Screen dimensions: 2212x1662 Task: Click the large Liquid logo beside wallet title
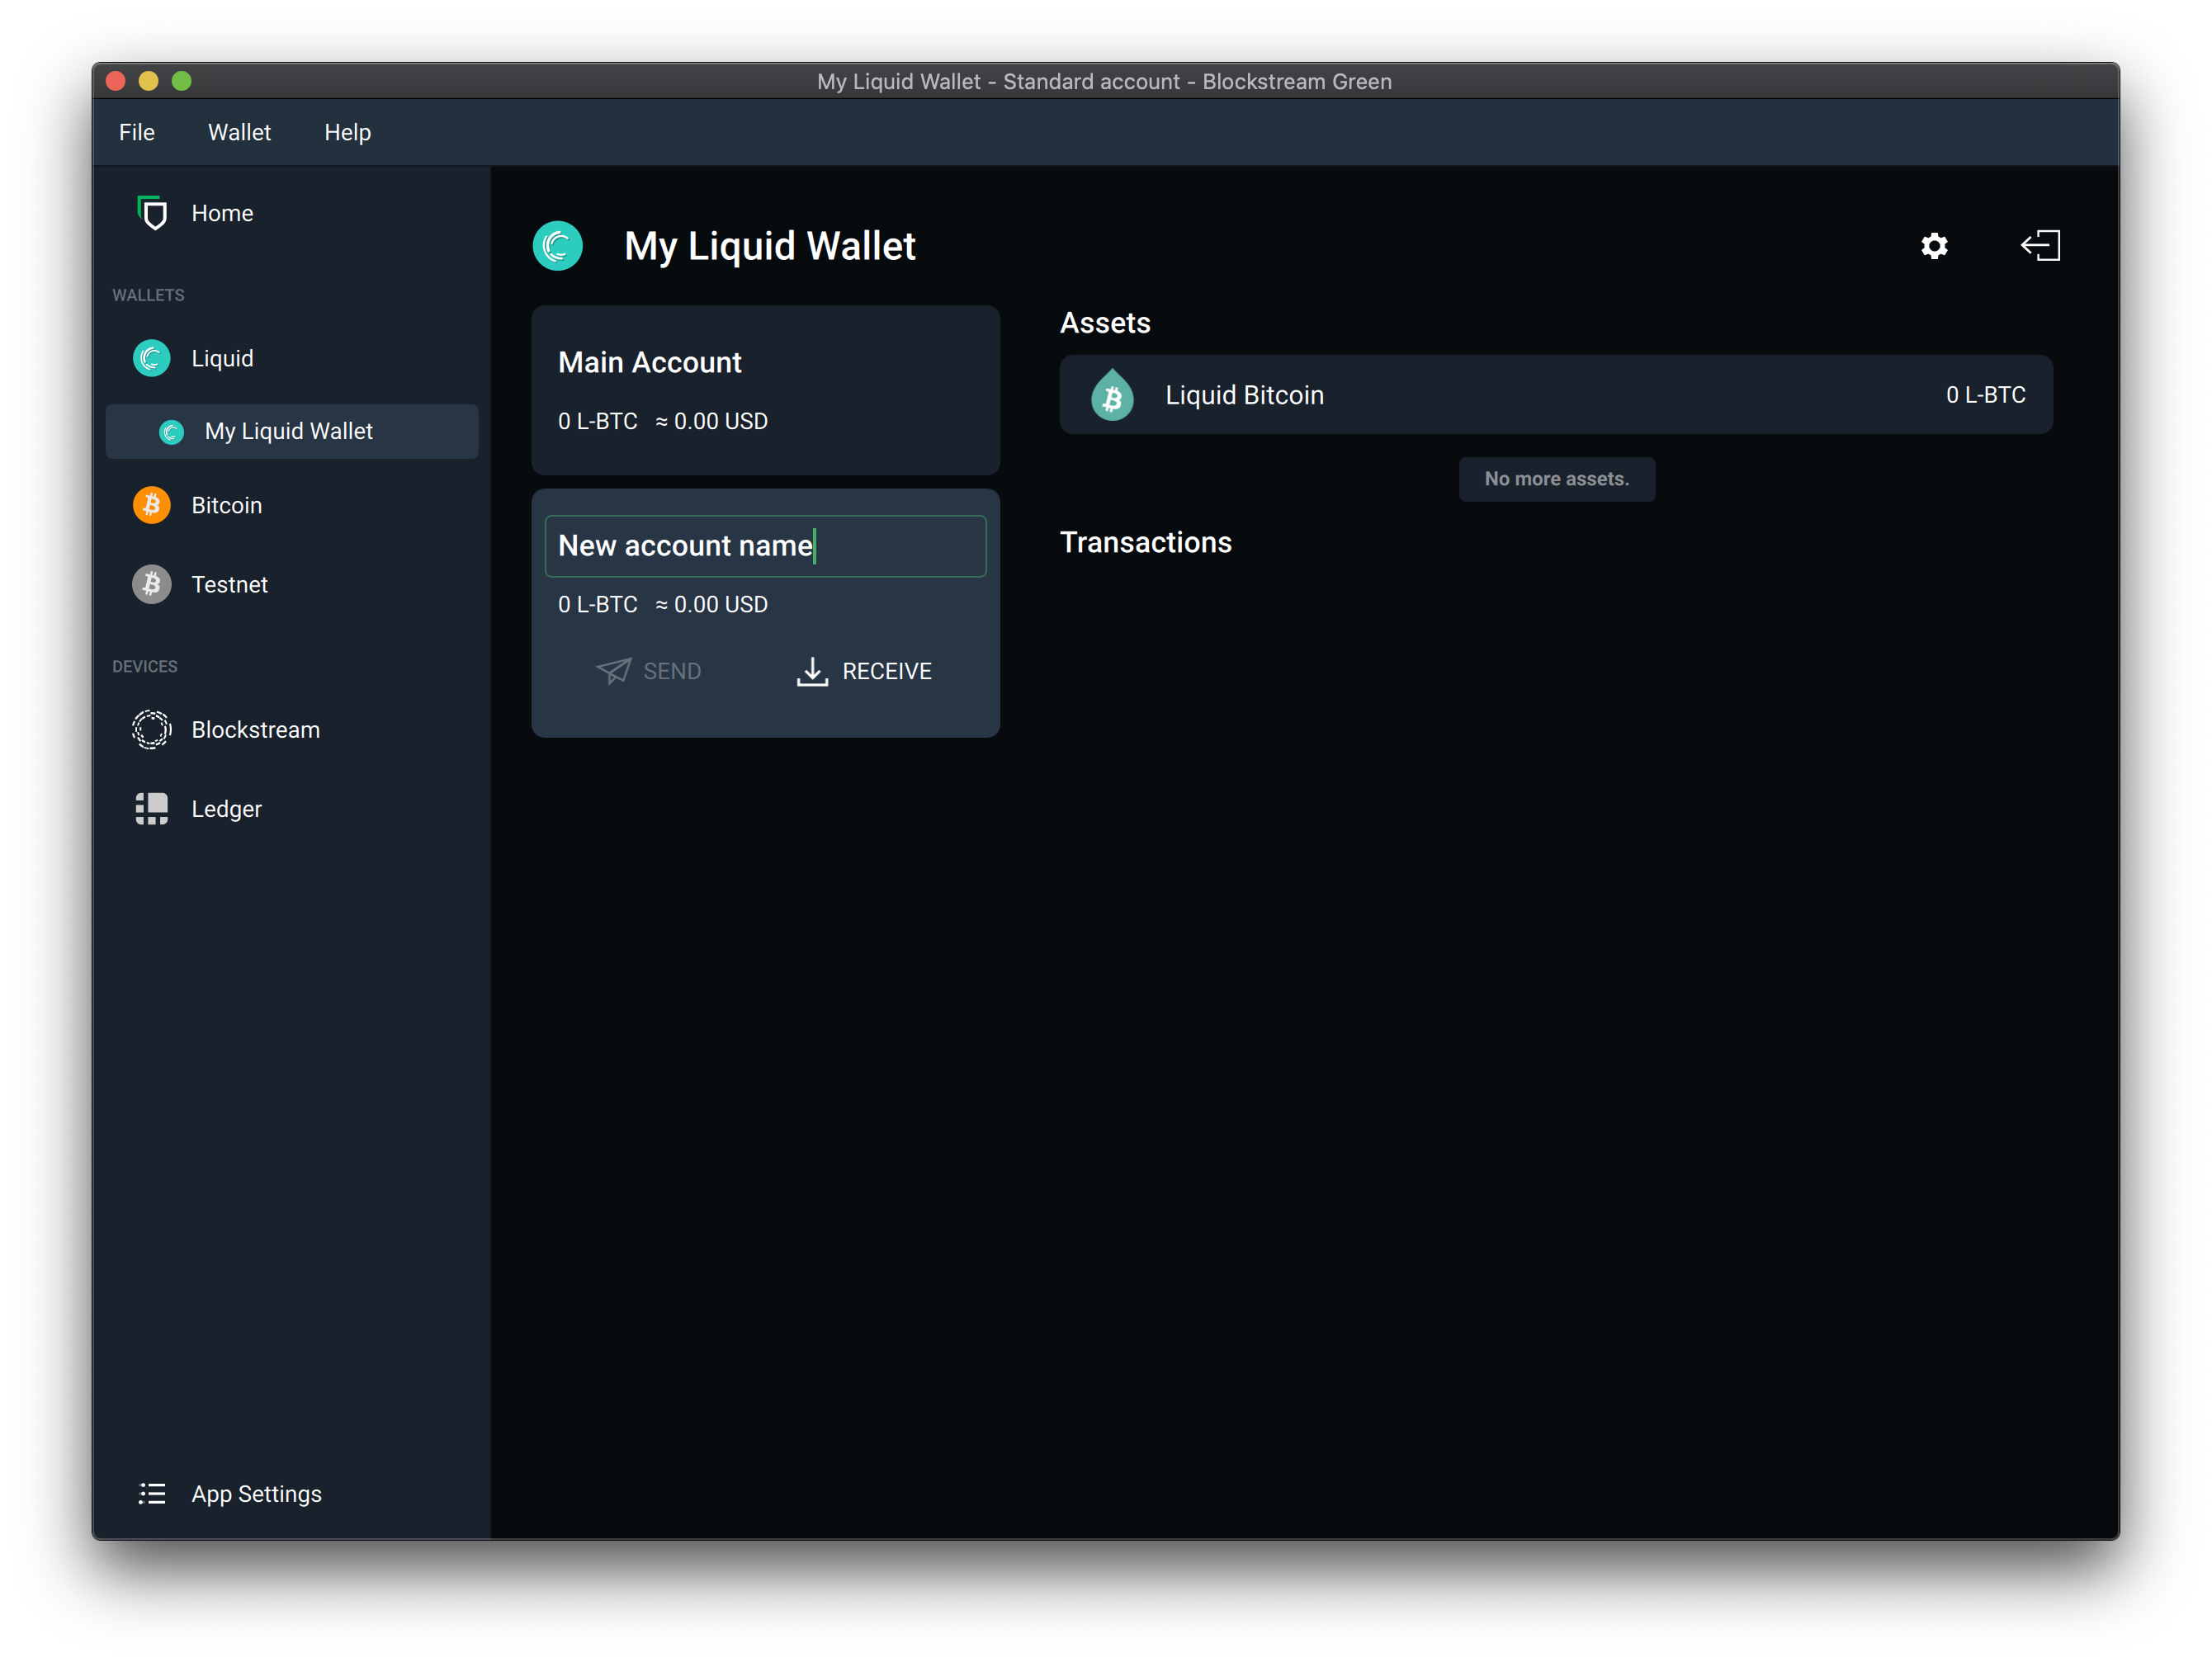[x=558, y=246]
